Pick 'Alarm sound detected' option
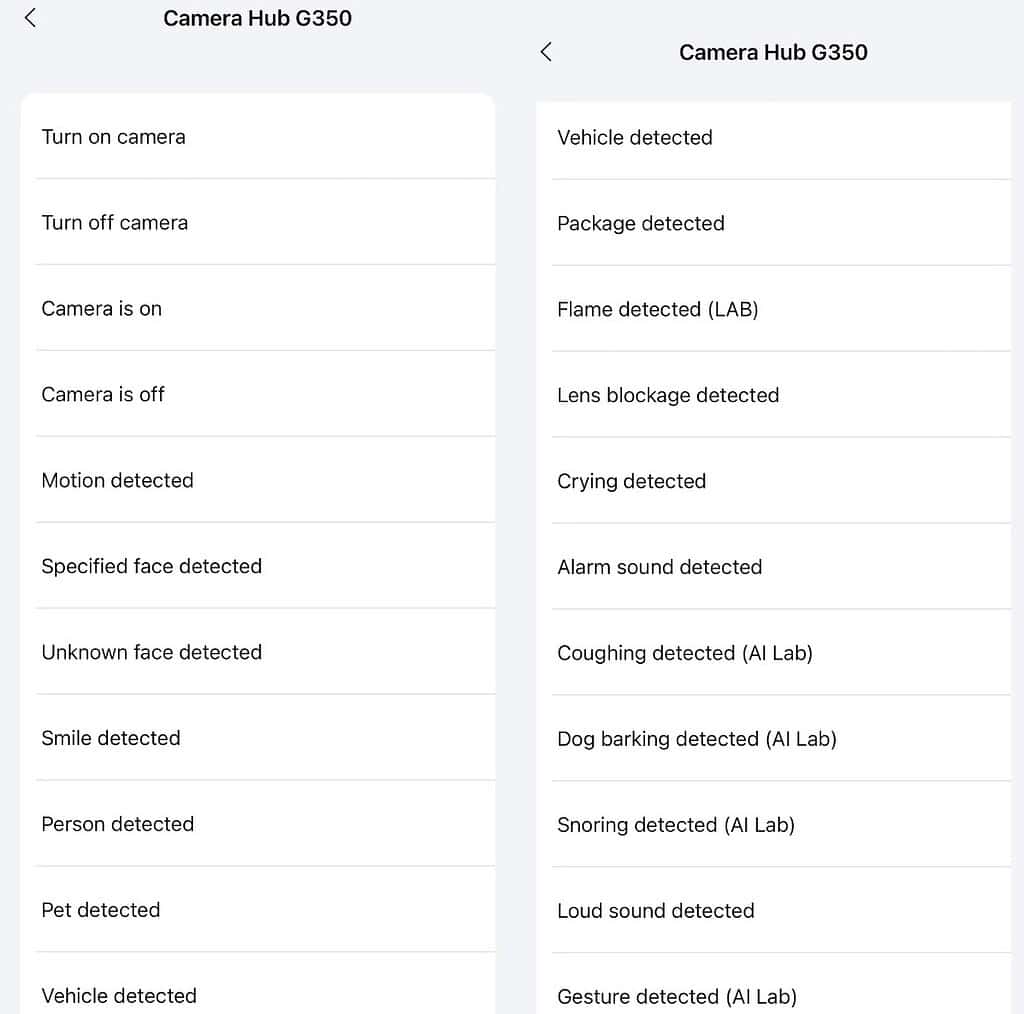 [x=660, y=567]
